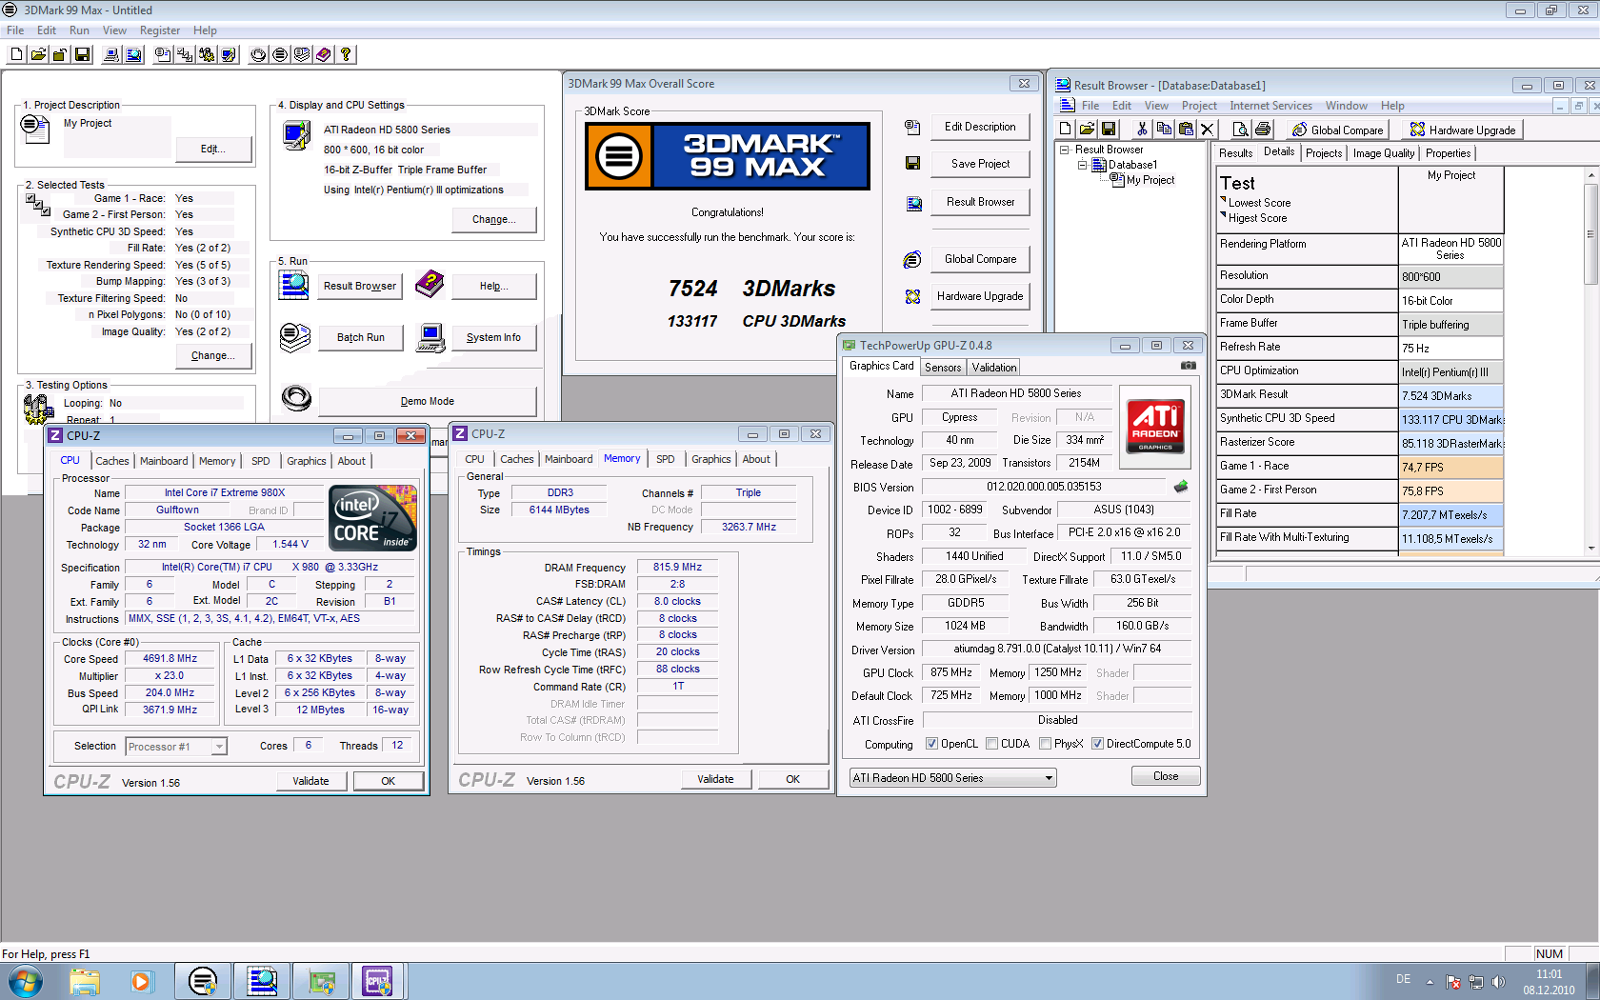Click the Result Browser toolbar icon with magnifier

pos(133,55)
